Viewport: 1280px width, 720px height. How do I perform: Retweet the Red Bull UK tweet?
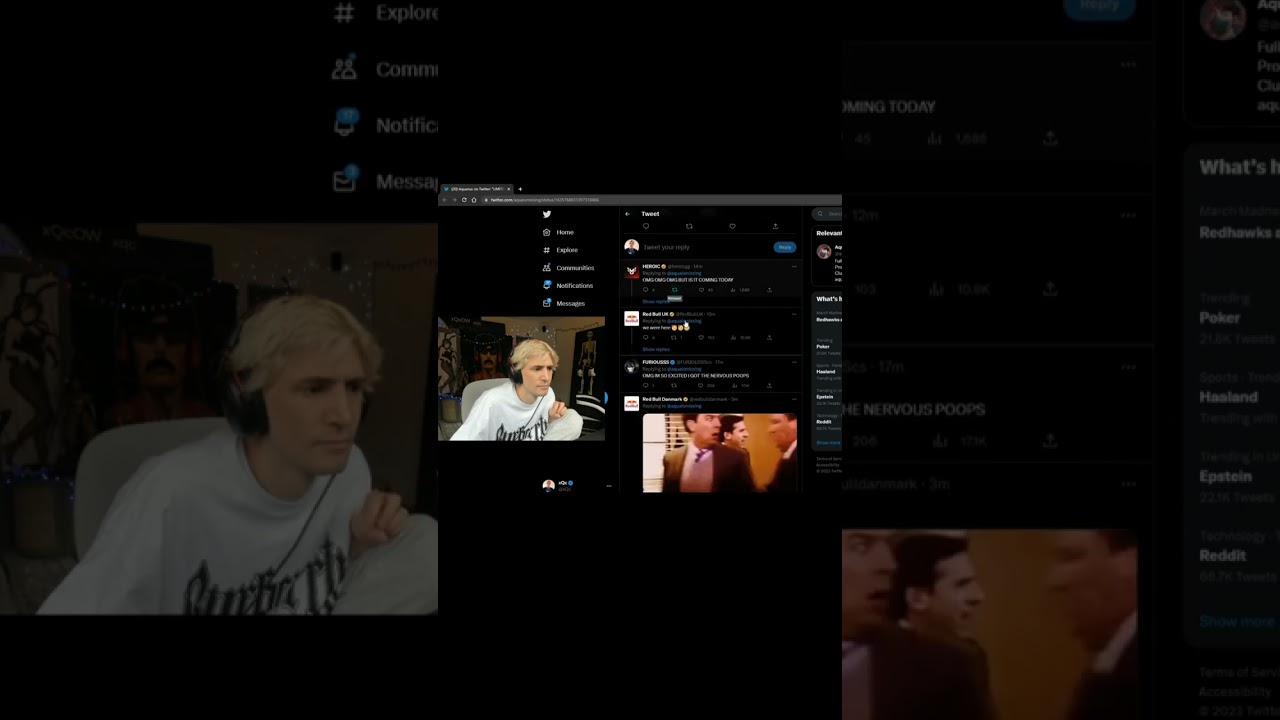(674, 337)
